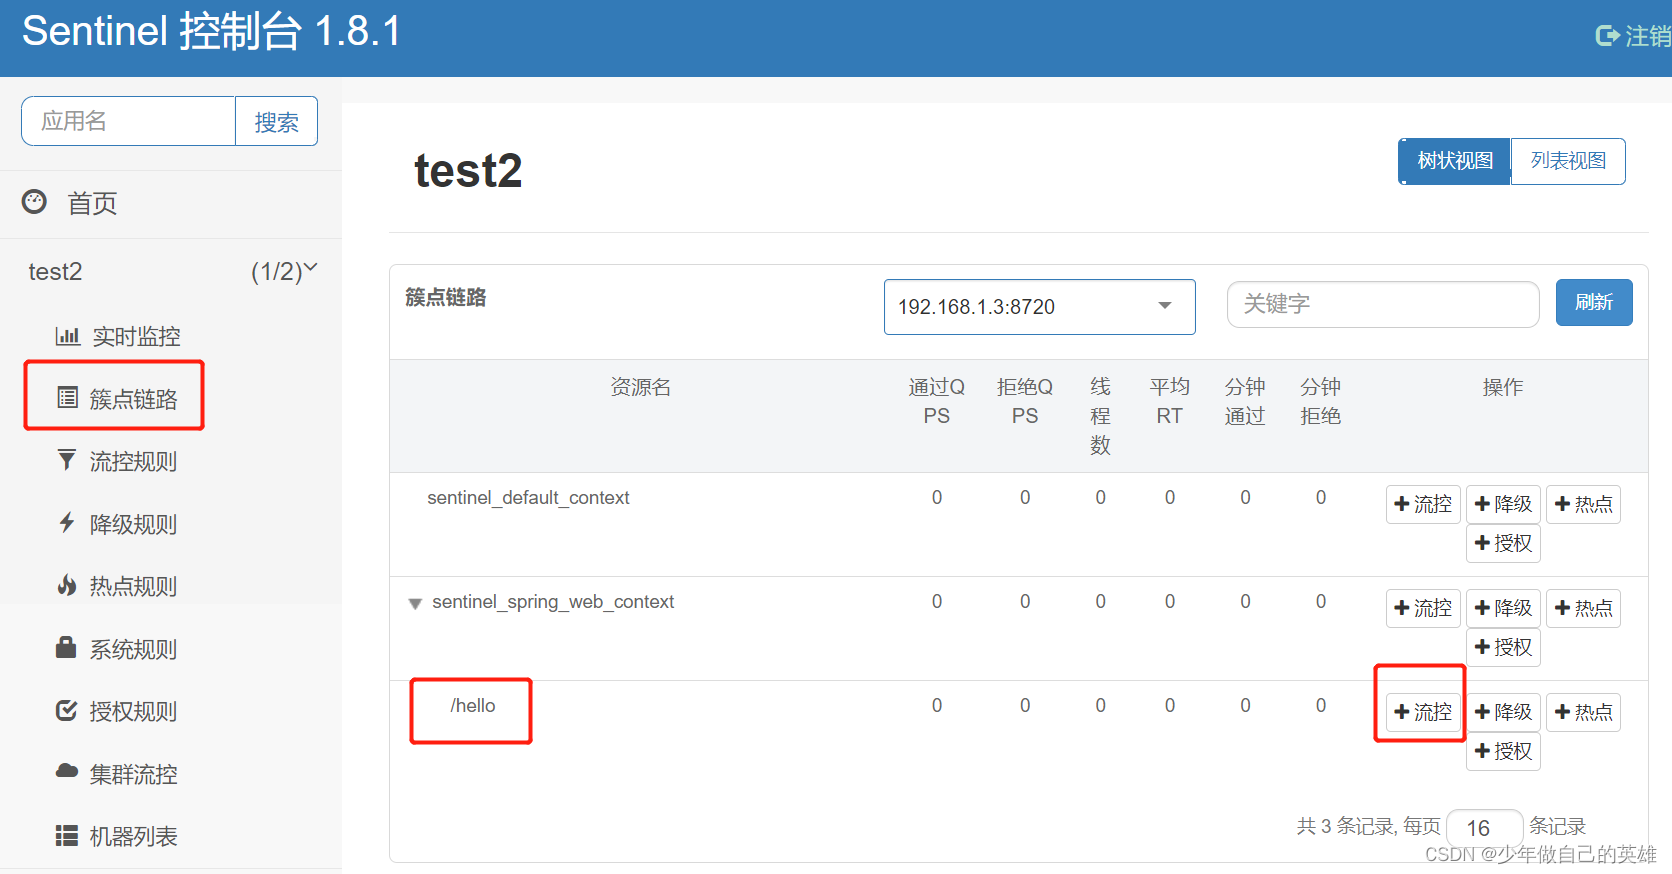Click the lock icon for 系统规则
The image size is (1672, 874).
pyautogui.click(x=66, y=647)
